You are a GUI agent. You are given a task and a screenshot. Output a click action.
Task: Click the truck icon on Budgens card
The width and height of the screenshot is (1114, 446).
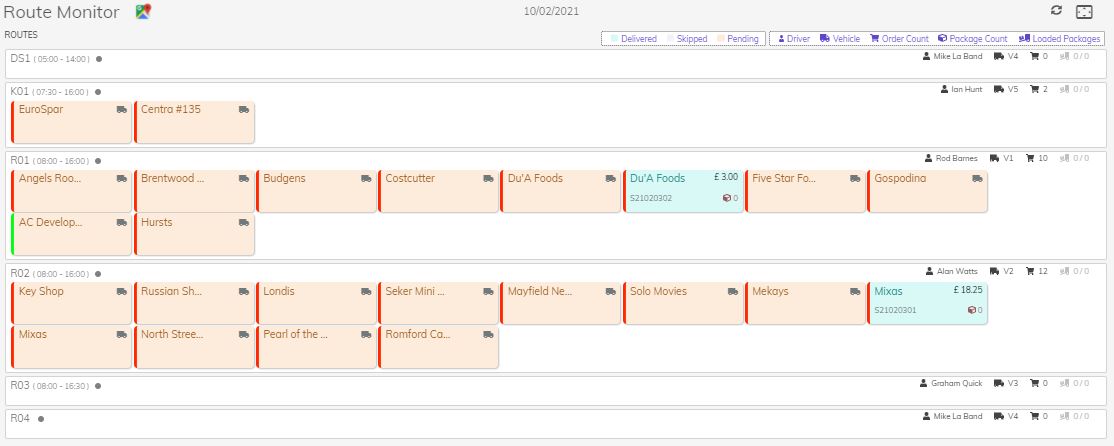[x=366, y=179]
